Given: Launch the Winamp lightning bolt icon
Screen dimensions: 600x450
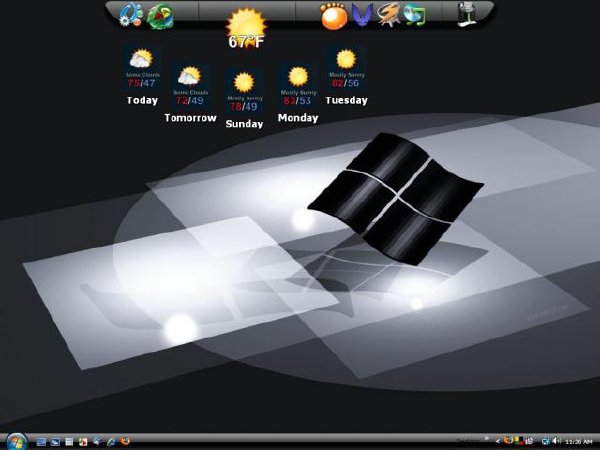Looking at the screenshot, I should [388, 15].
